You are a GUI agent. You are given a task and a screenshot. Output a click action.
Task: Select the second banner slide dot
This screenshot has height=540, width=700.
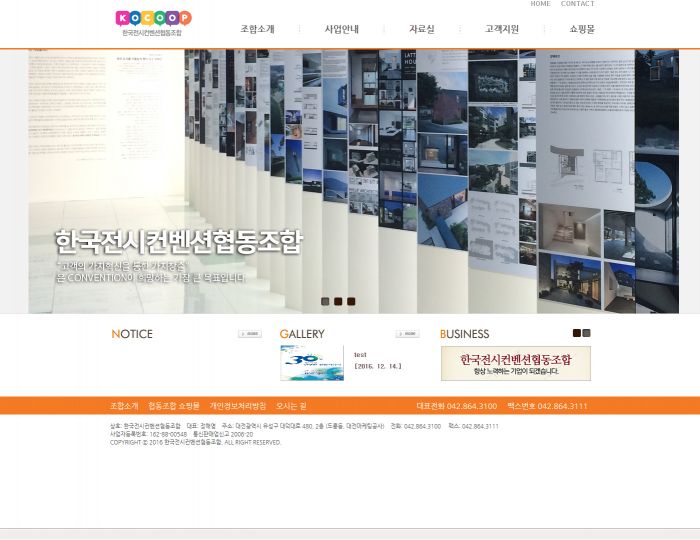[338, 301]
